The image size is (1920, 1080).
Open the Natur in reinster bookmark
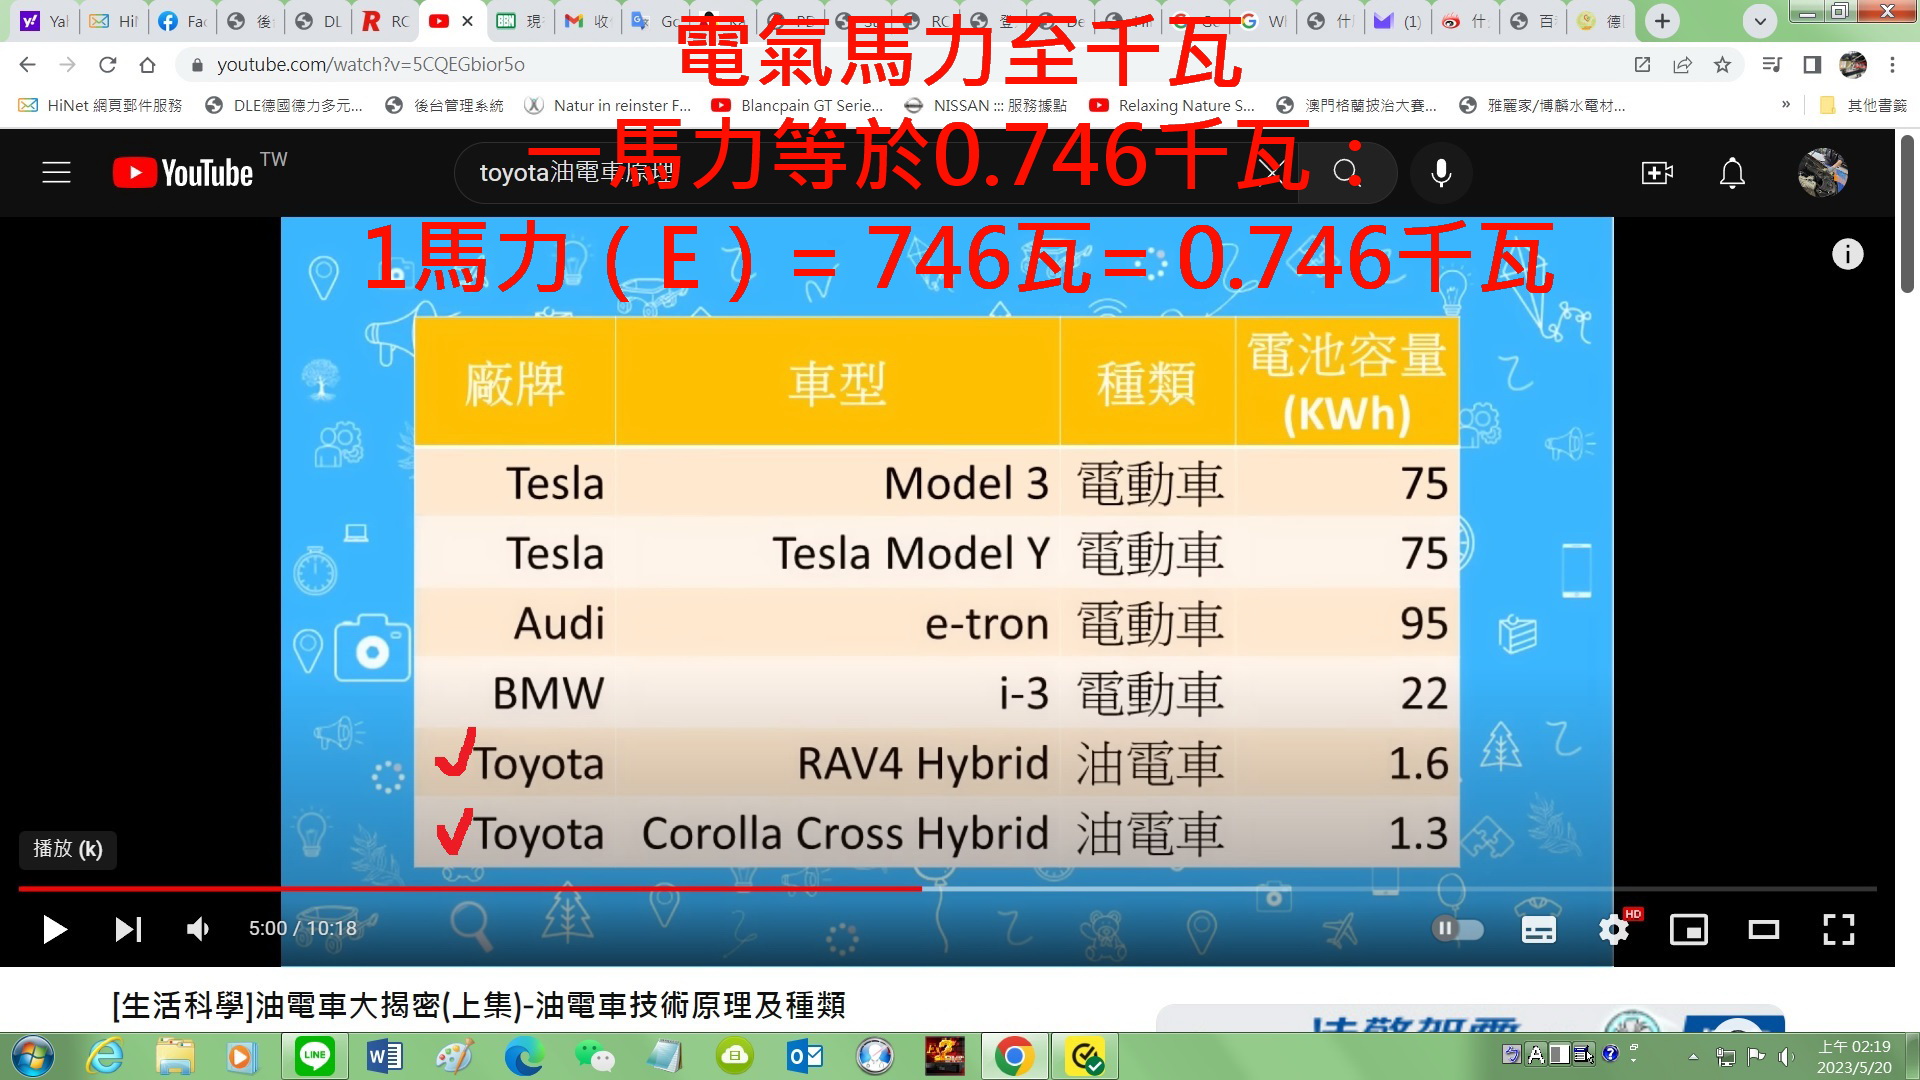[608, 105]
